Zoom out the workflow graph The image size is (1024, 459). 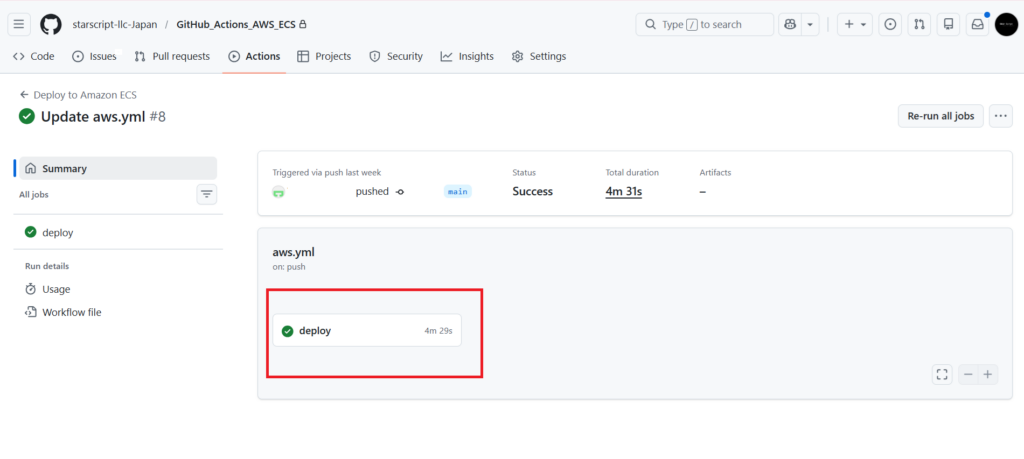[x=967, y=374]
